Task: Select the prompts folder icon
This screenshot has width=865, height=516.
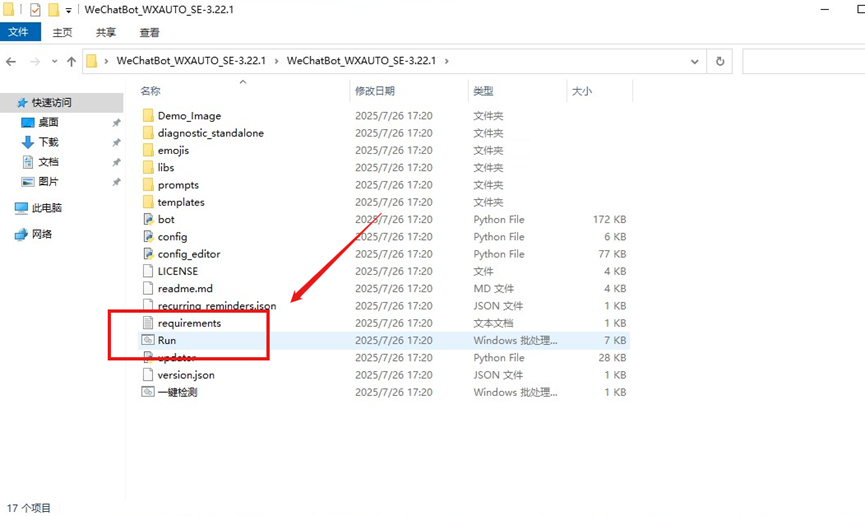Action: pos(148,184)
